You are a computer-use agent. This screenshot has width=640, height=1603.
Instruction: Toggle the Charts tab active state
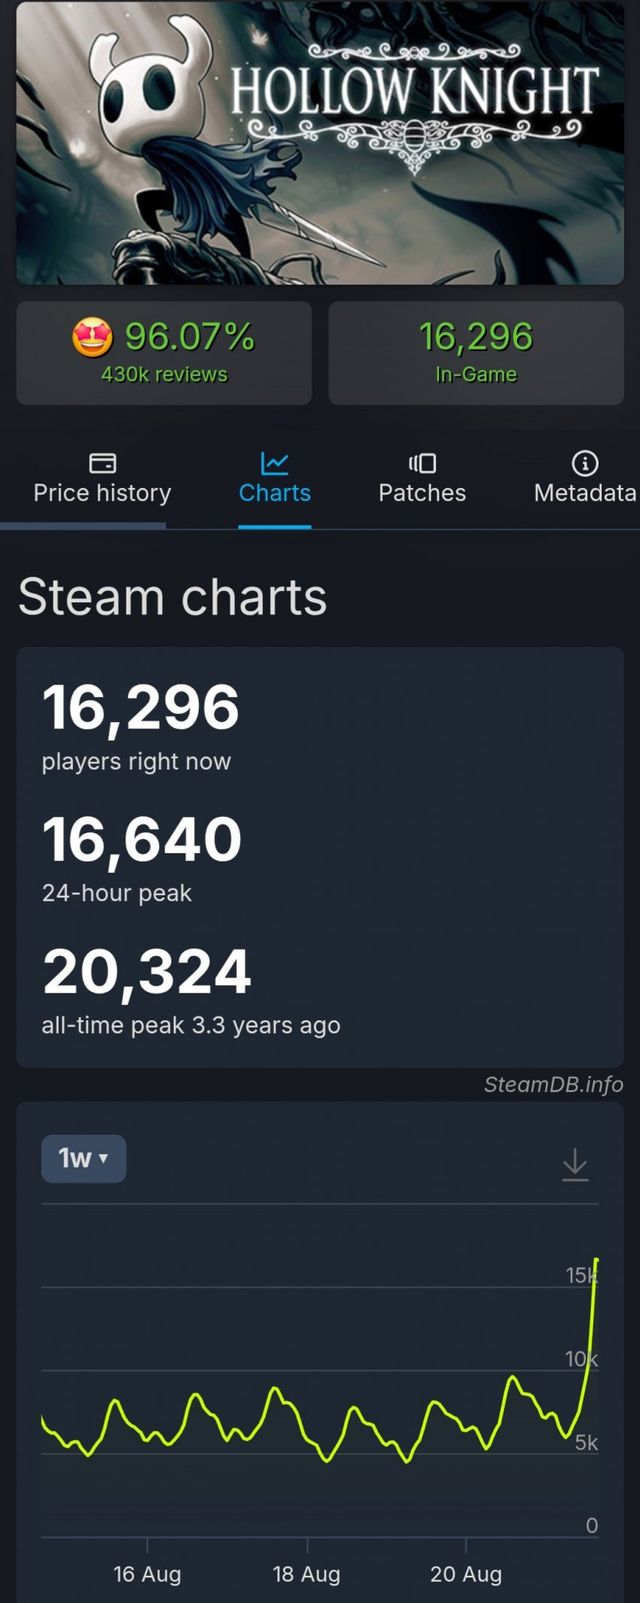275,478
